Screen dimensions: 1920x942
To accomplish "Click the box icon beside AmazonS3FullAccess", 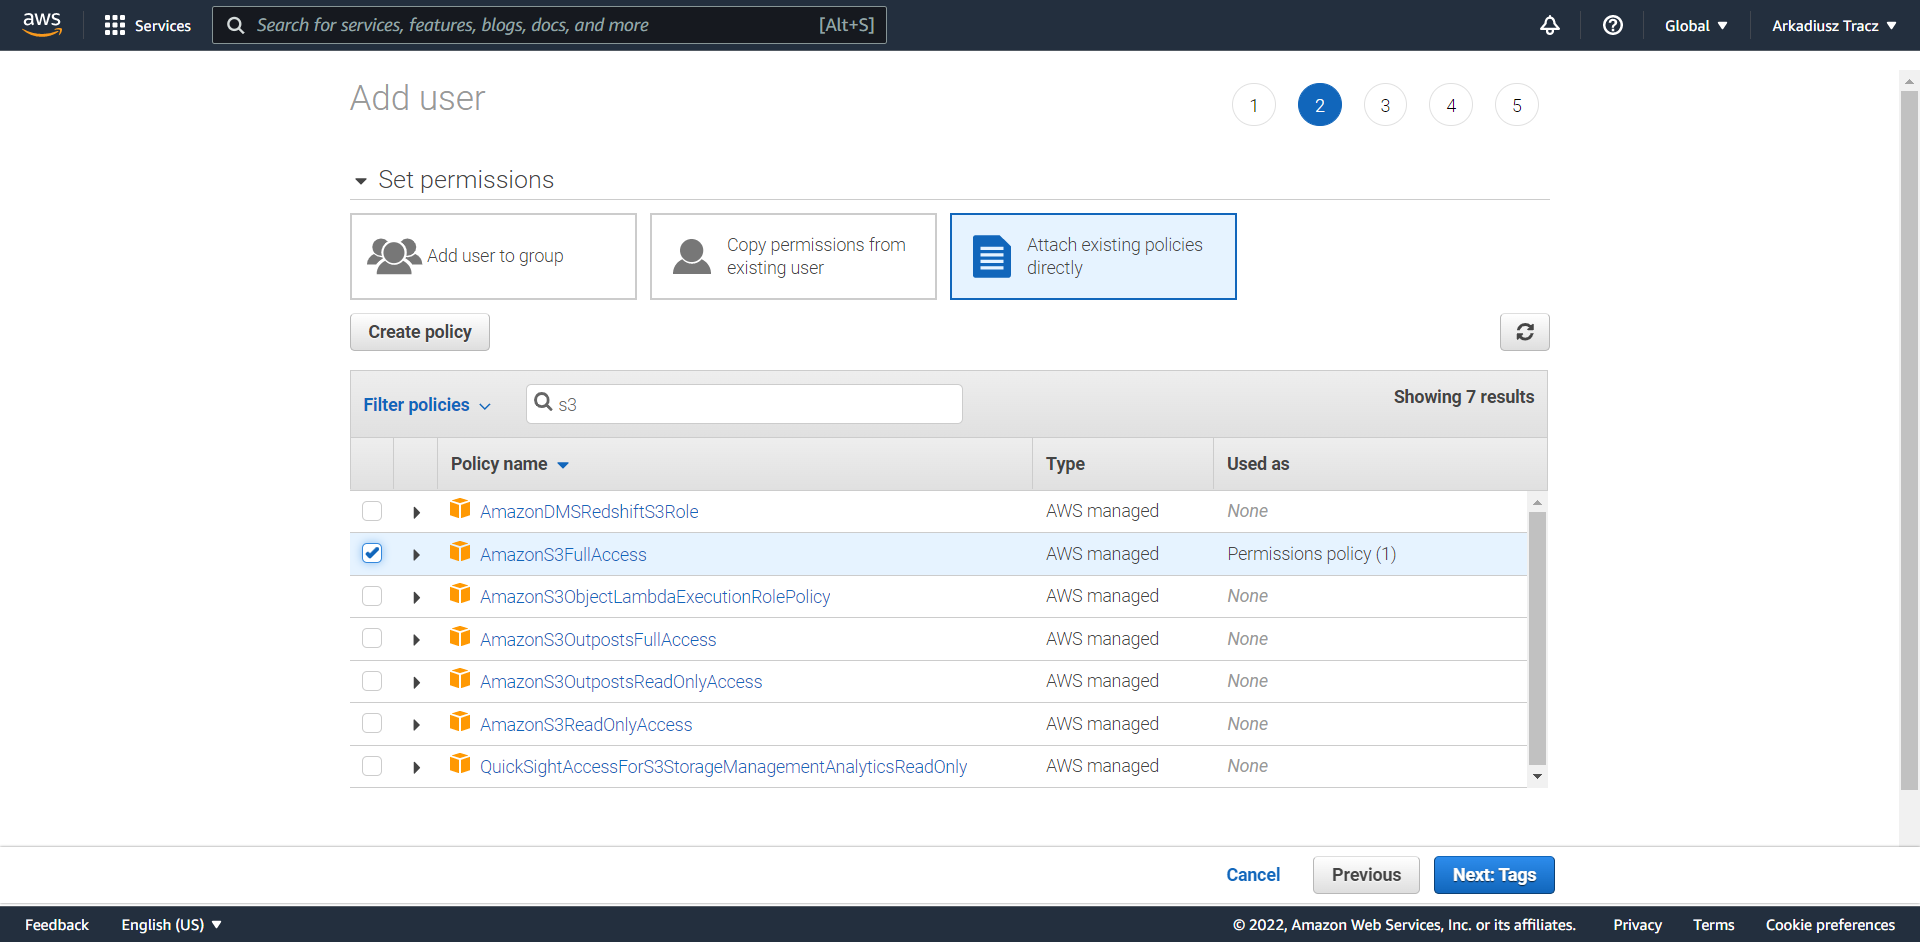I will coord(460,552).
